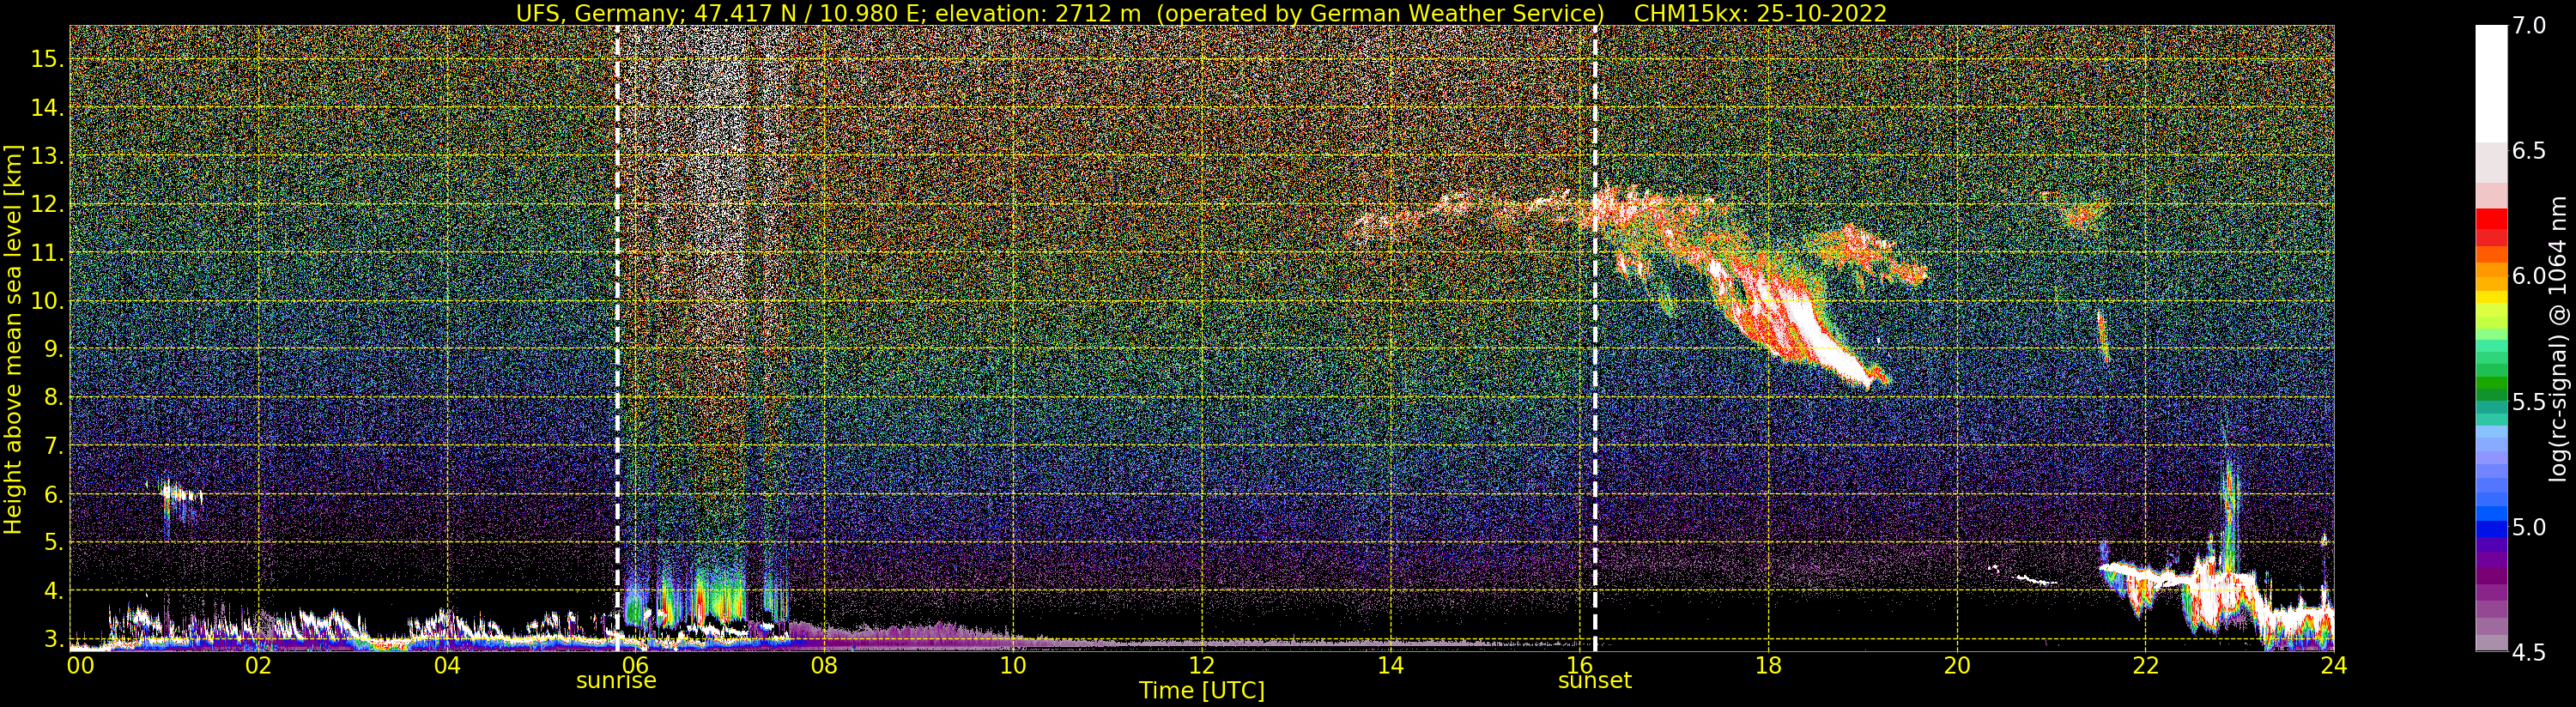Click the 'Height above mean sea level [km]' label
2576x707 pixels.
pyautogui.click(x=13, y=338)
